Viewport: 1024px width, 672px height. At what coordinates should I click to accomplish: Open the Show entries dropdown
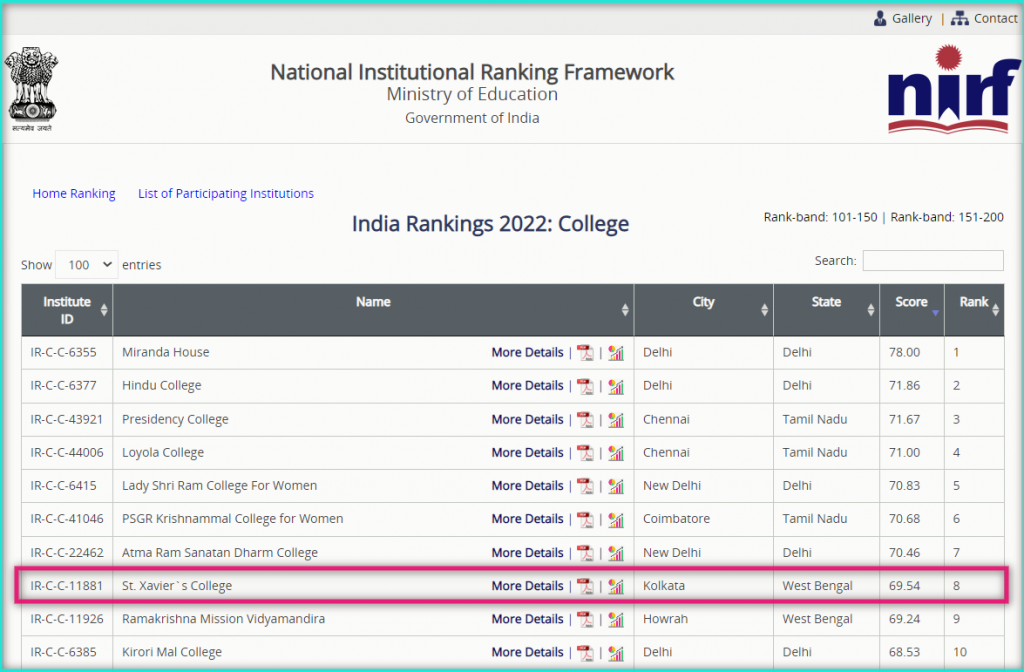87,264
